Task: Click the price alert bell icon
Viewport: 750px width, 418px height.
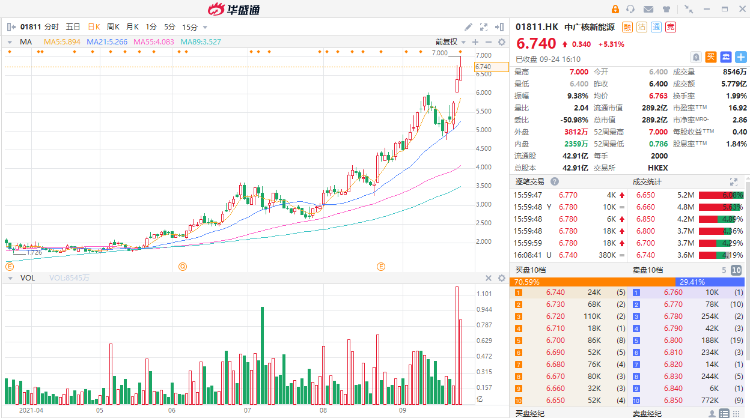Action: (696, 58)
